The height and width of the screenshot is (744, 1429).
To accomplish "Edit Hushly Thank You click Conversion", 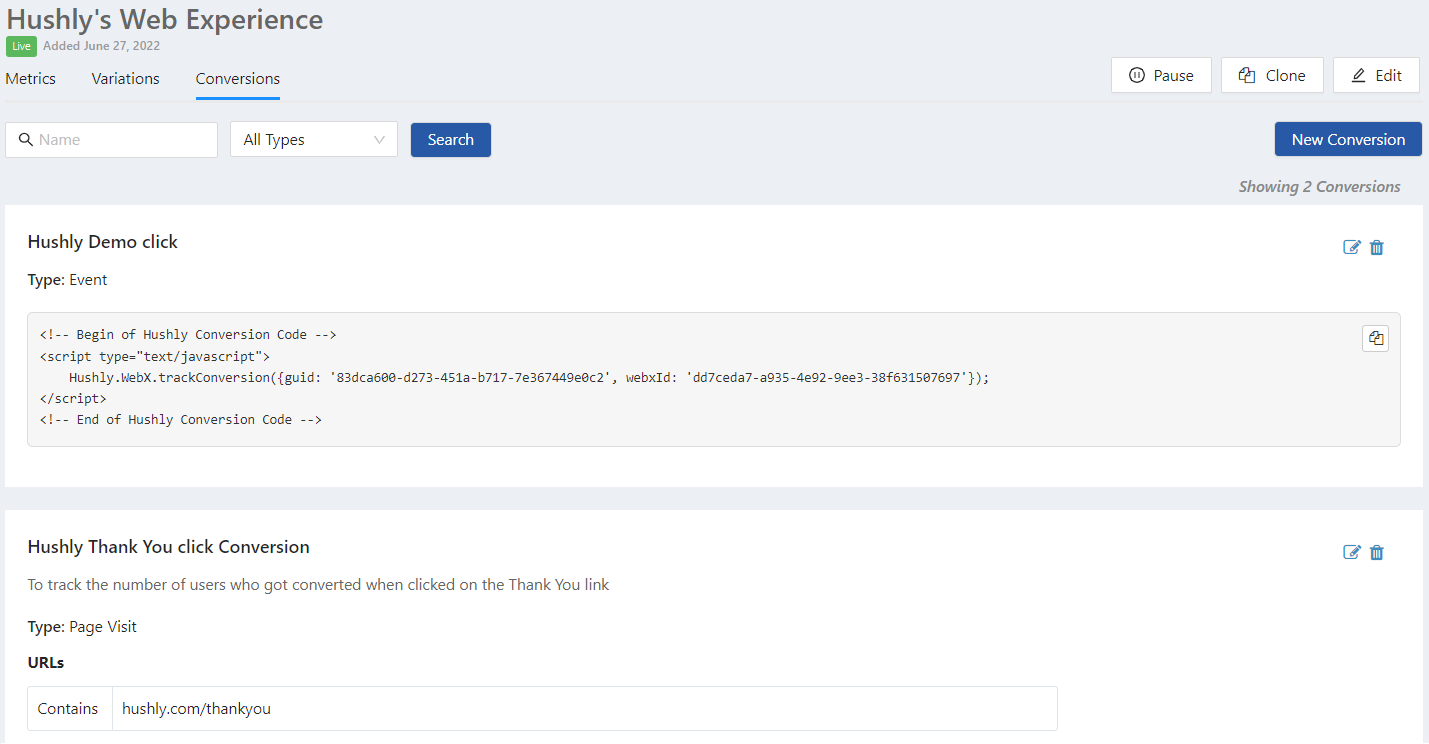I will 1352,552.
